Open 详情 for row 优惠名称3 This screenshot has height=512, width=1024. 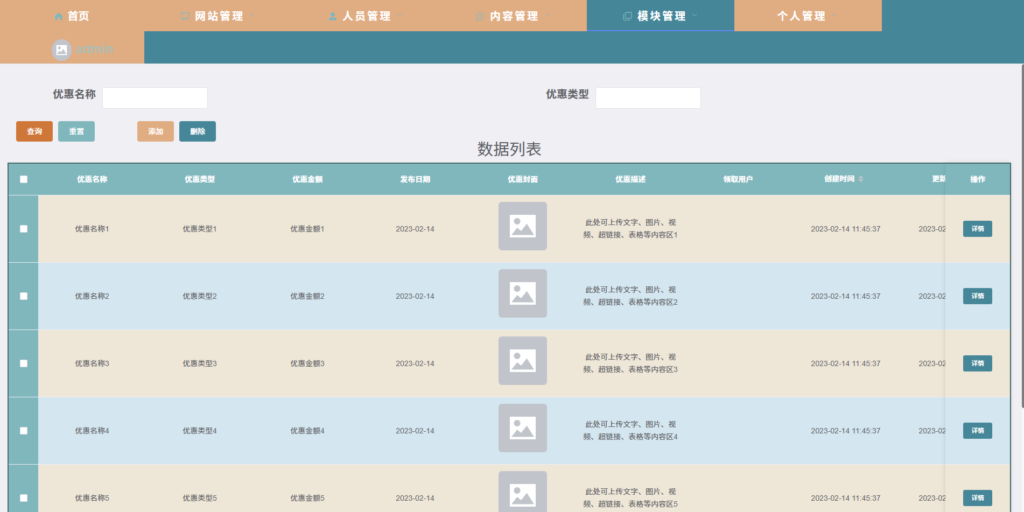click(x=977, y=363)
